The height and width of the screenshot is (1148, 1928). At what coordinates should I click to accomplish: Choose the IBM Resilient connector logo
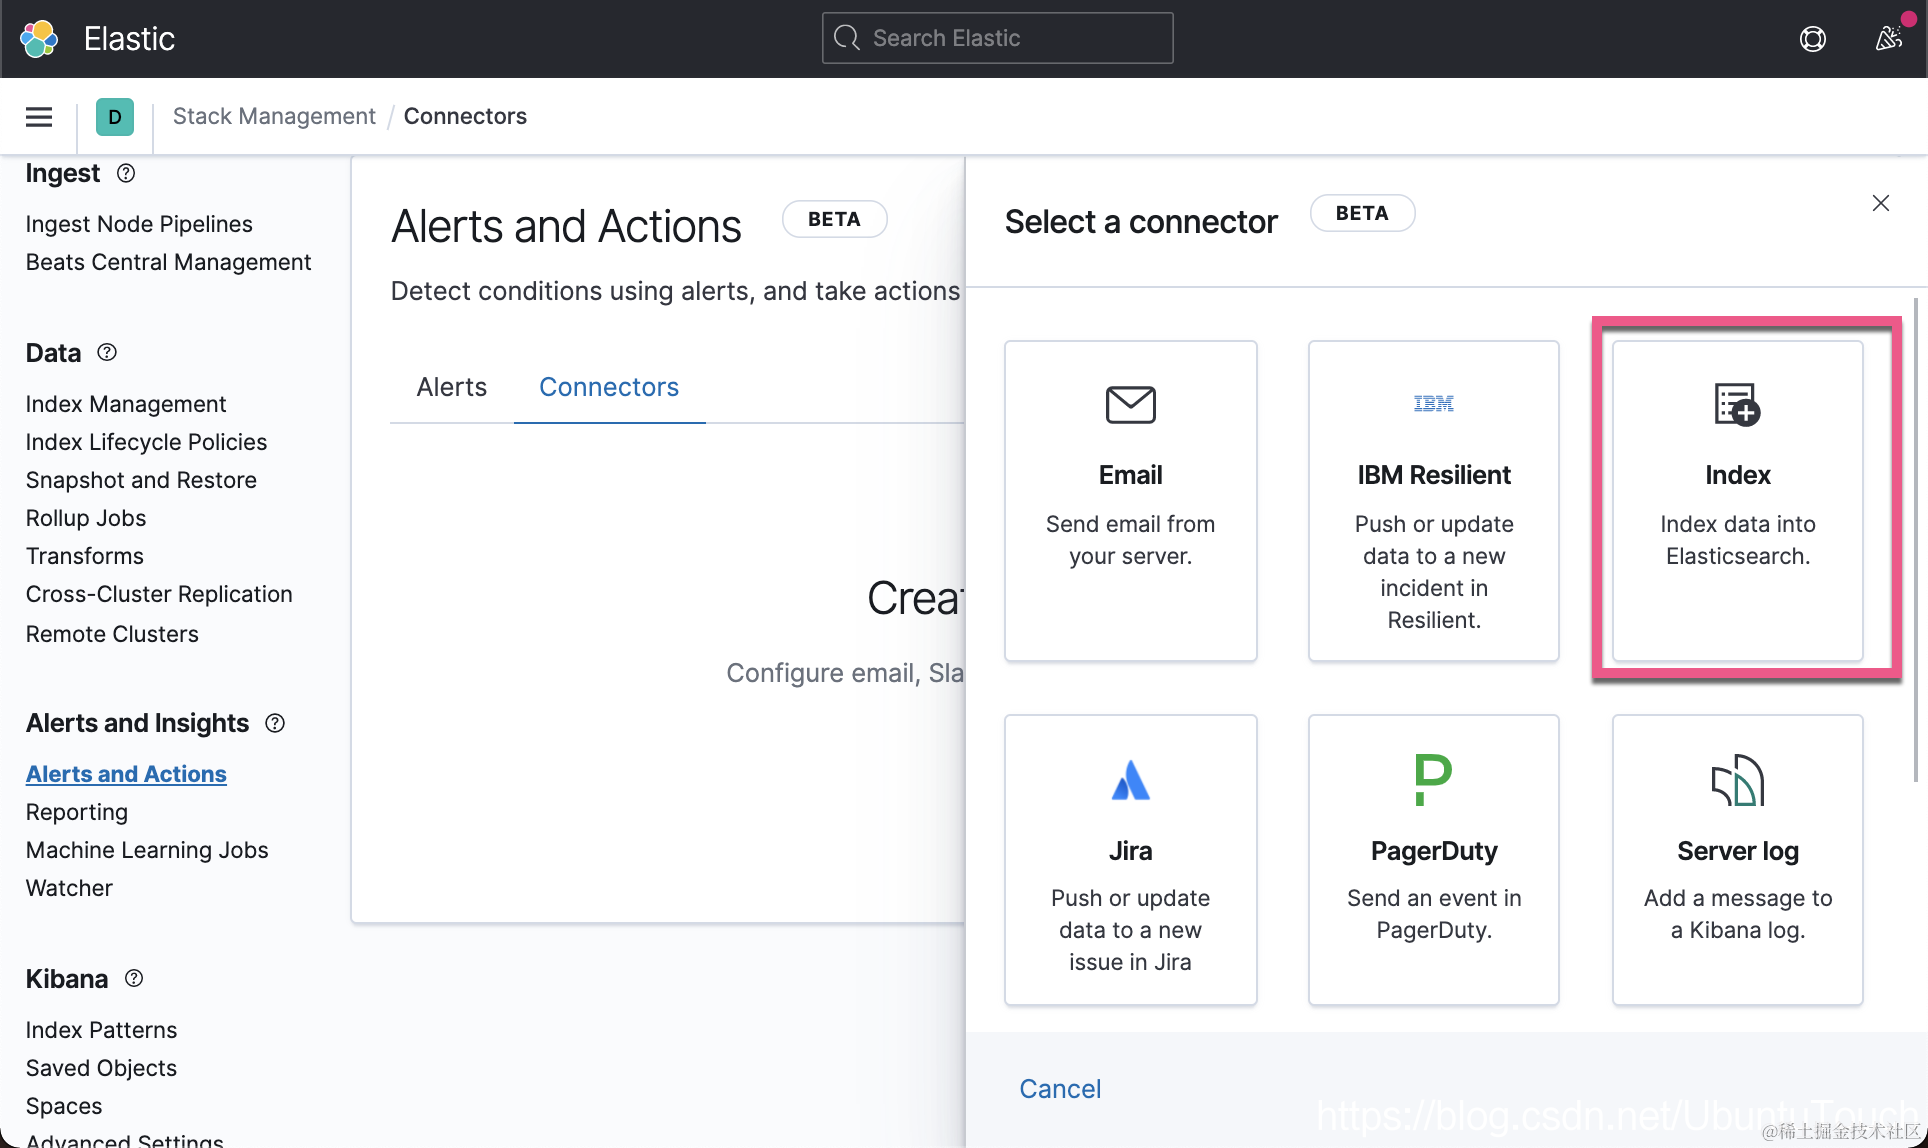coord(1433,404)
